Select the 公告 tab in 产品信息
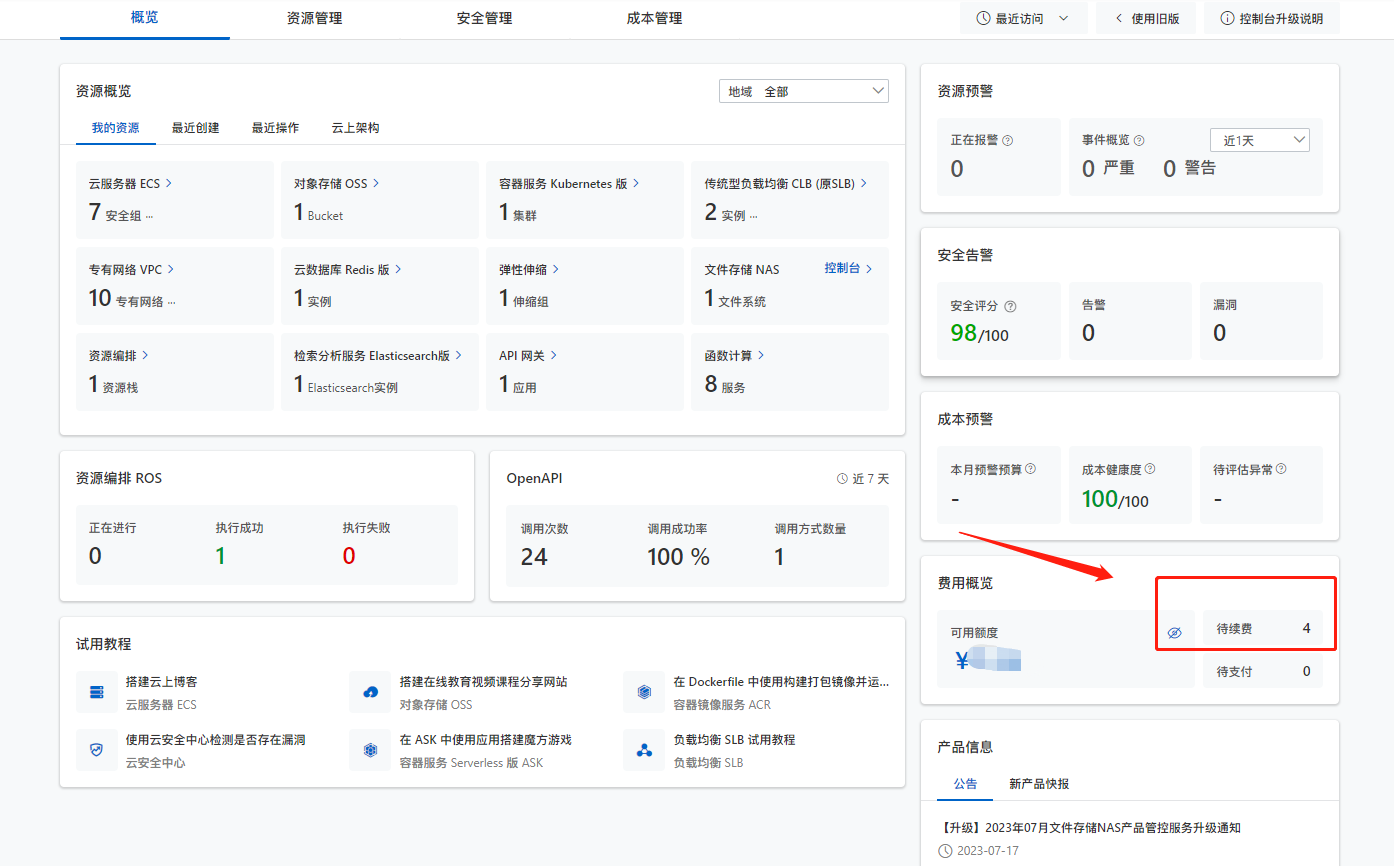 coord(965,784)
